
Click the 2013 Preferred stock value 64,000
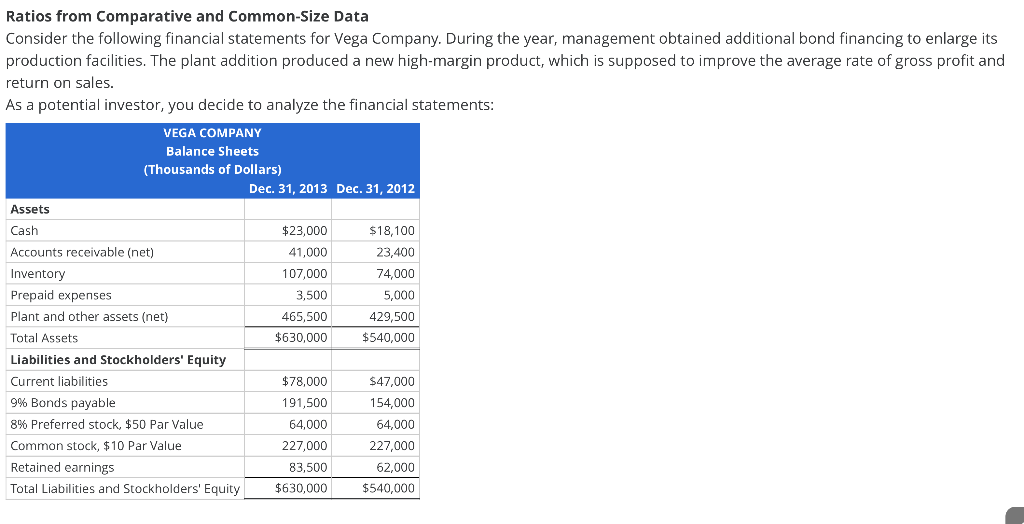(308, 425)
